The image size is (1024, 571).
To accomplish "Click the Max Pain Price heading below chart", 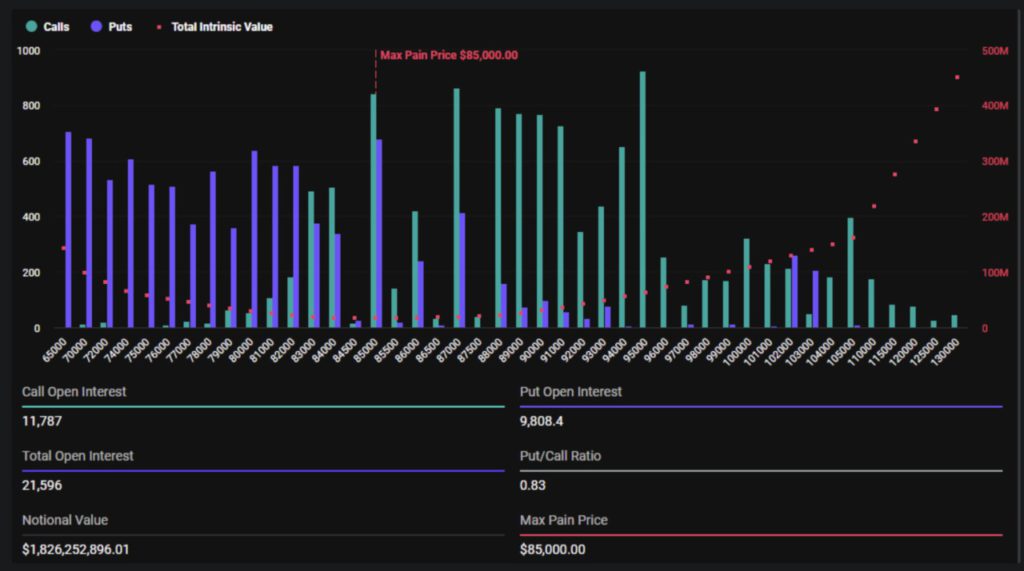I will pos(564,520).
